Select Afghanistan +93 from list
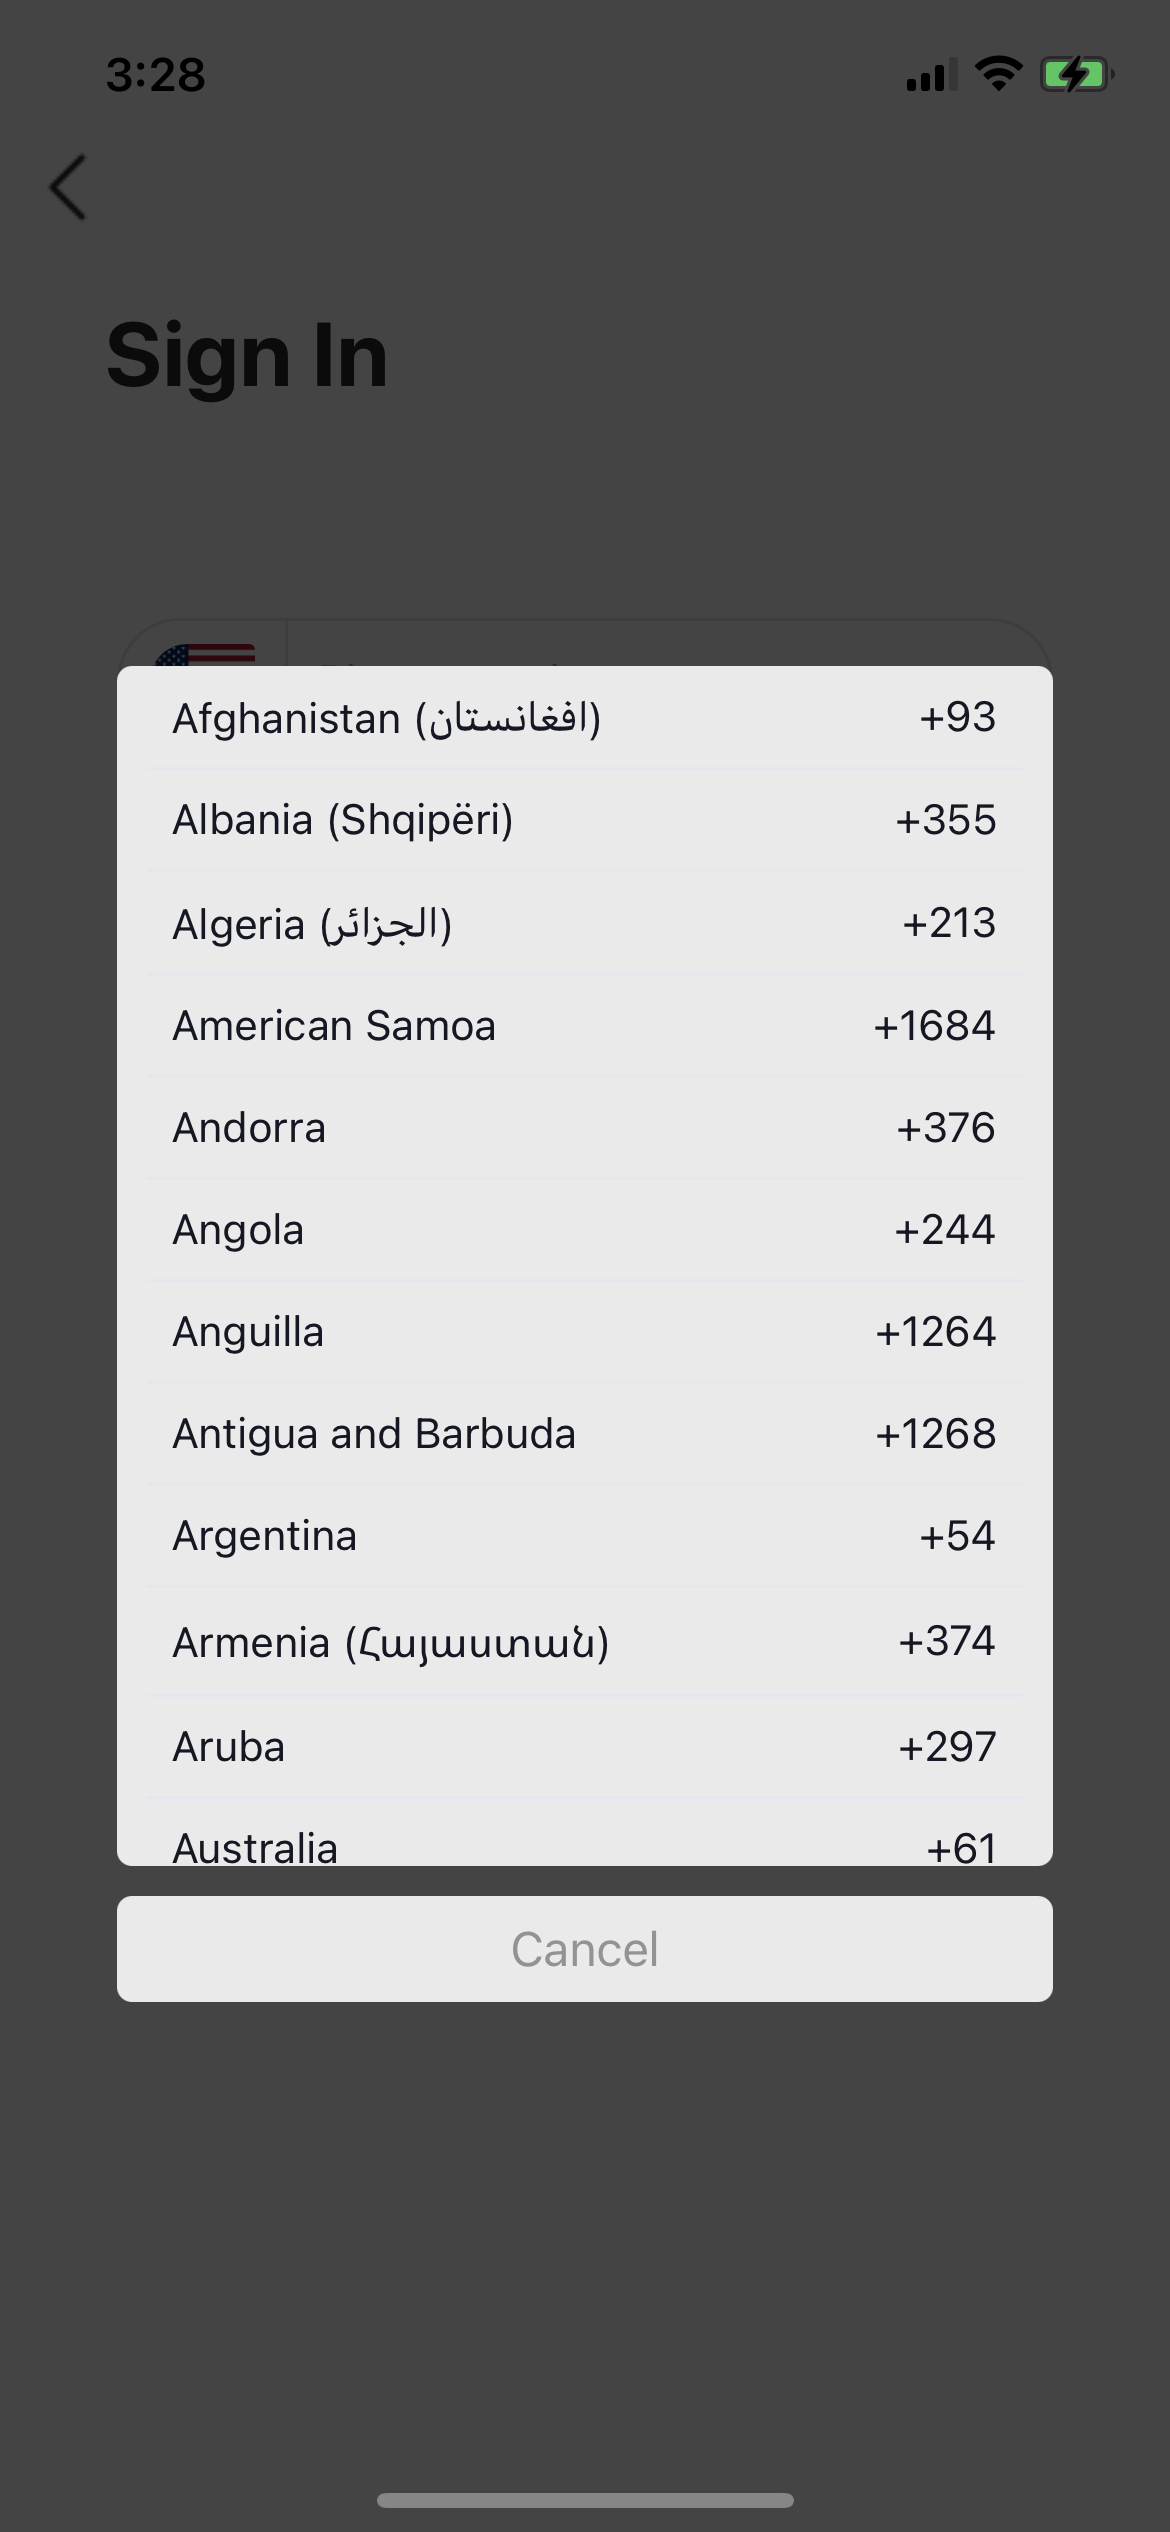 tap(584, 718)
